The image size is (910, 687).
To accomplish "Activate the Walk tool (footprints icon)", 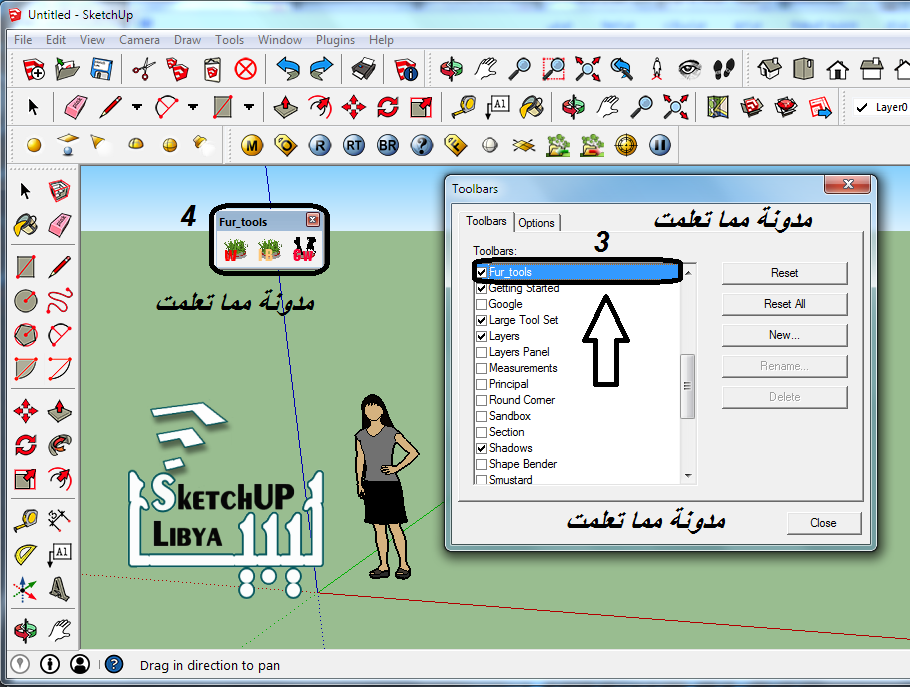I will coord(723,70).
